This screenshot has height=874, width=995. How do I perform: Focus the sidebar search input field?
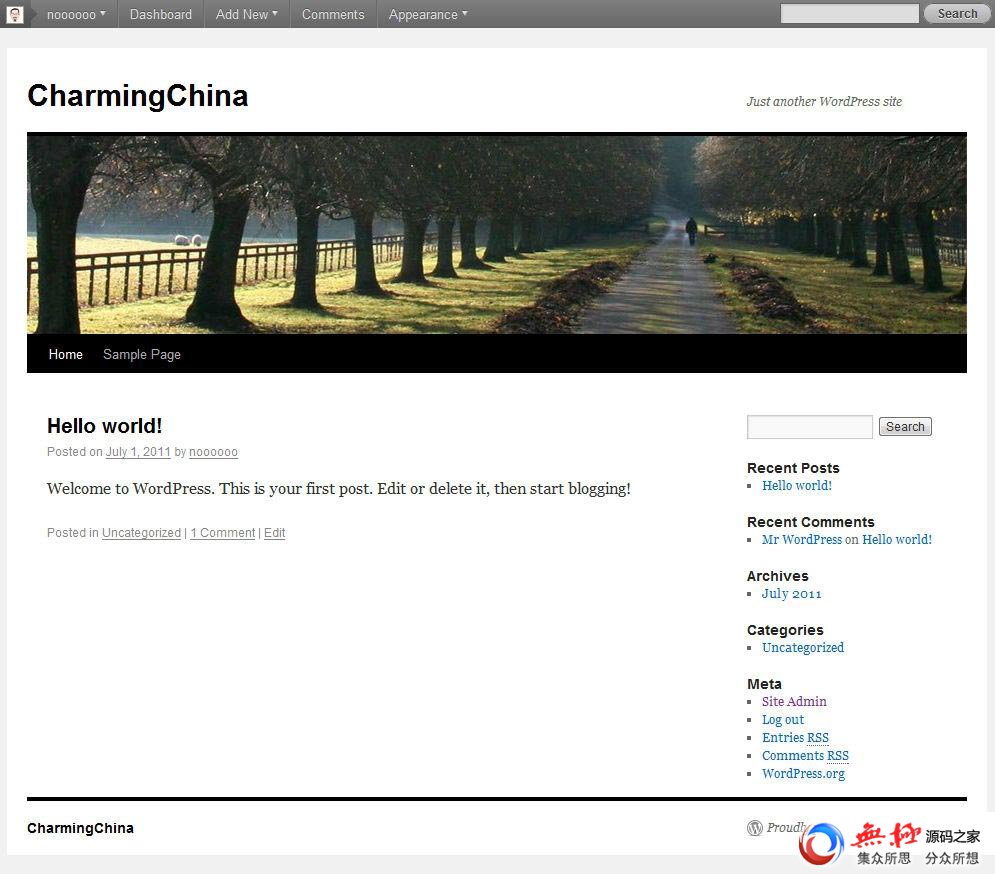(x=810, y=427)
